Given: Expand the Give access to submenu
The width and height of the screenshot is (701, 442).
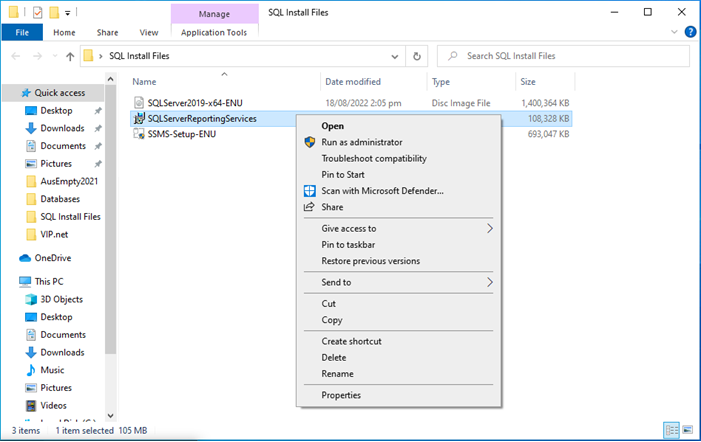Looking at the screenshot, I should coord(490,228).
